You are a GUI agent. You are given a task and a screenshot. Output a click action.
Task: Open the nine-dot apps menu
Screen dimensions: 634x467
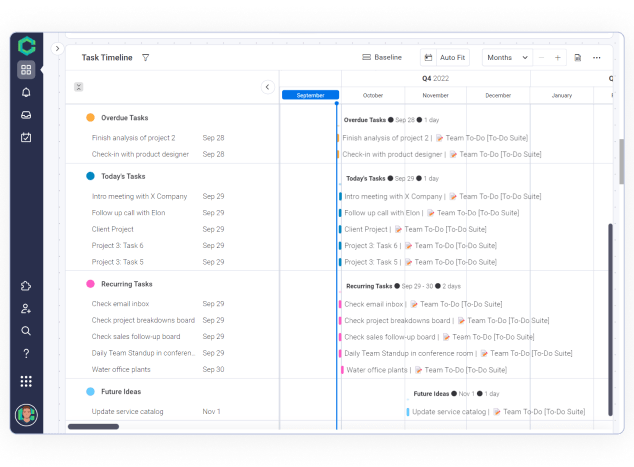(x=26, y=381)
